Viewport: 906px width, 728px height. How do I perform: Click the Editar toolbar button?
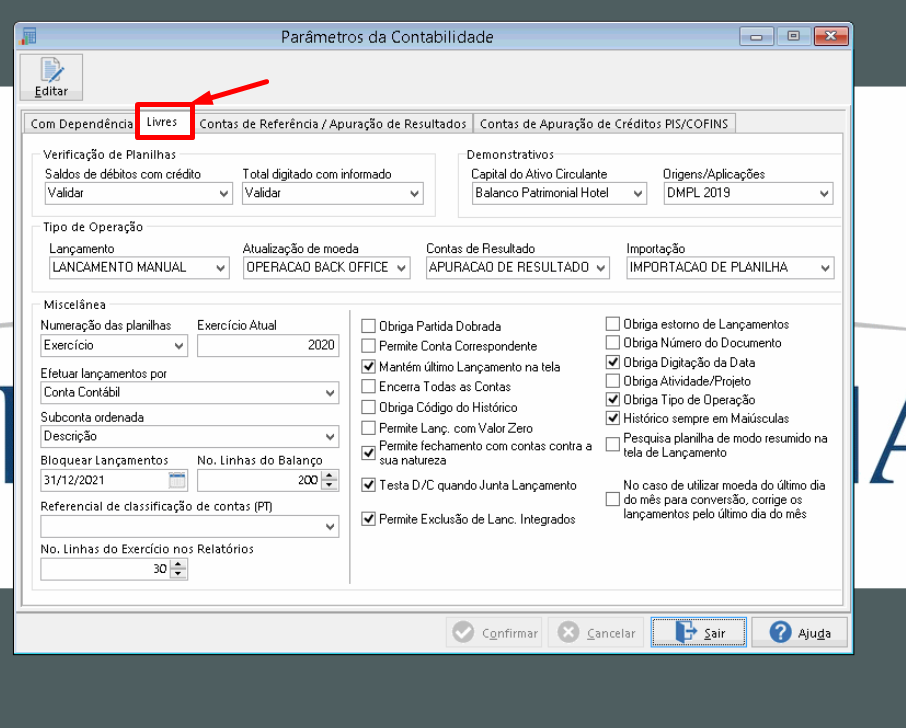(x=51, y=77)
